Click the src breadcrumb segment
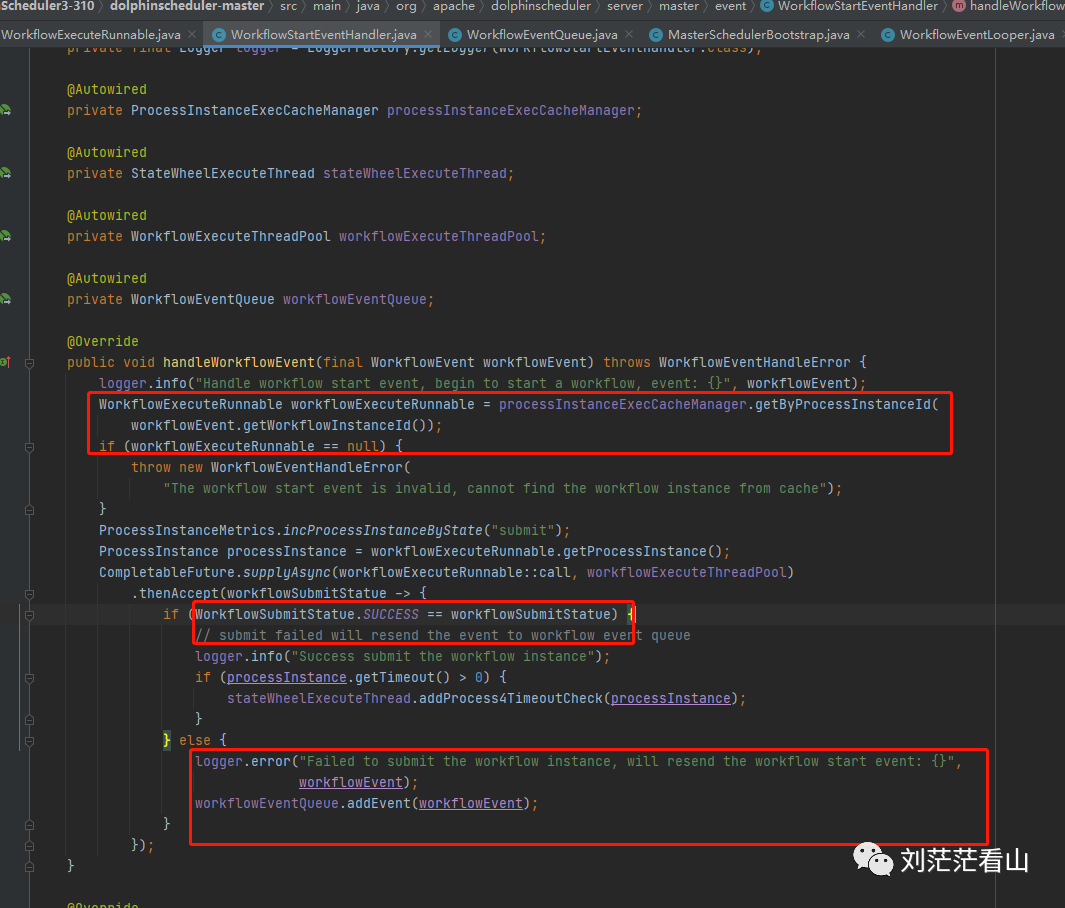 pyautogui.click(x=289, y=6)
